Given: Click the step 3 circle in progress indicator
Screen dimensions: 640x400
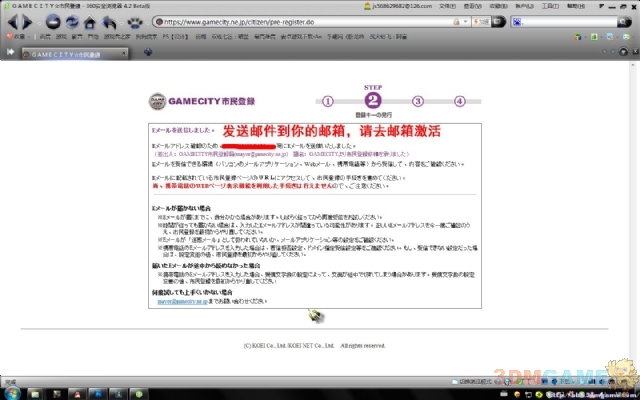Looking at the screenshot, I should click(418, 100).
